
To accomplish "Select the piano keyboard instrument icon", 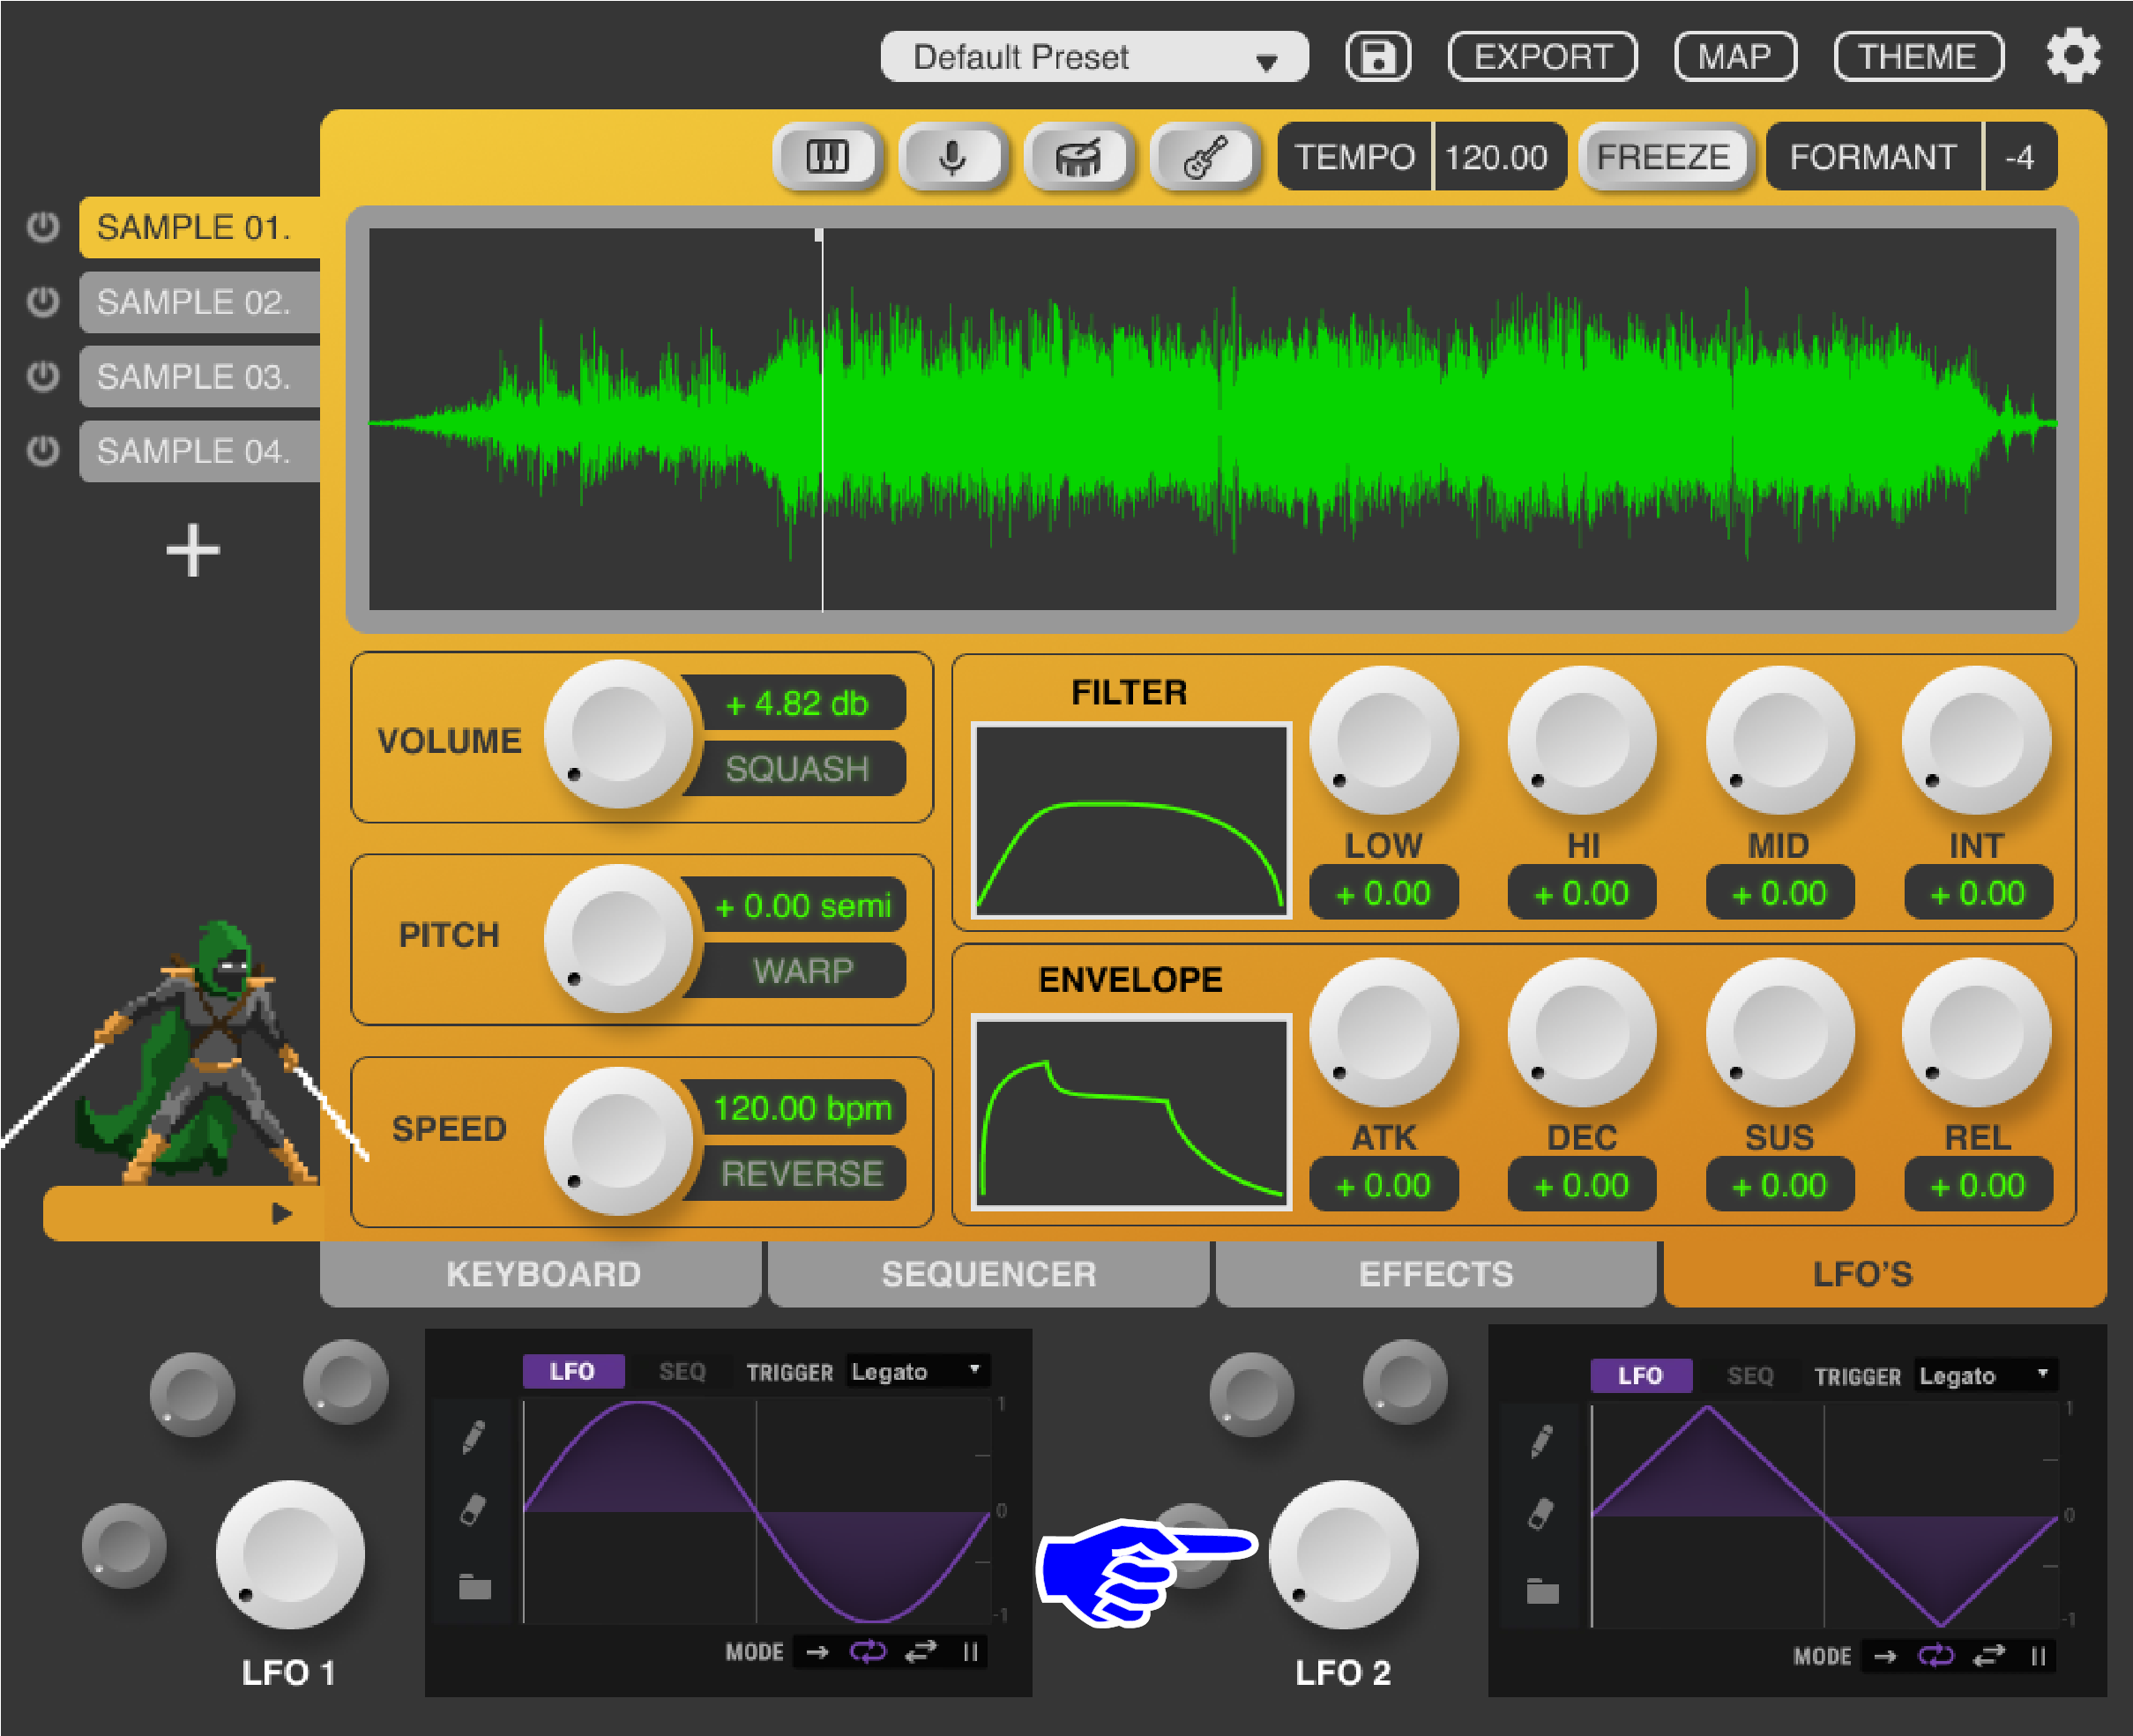I will coord(827,157).
